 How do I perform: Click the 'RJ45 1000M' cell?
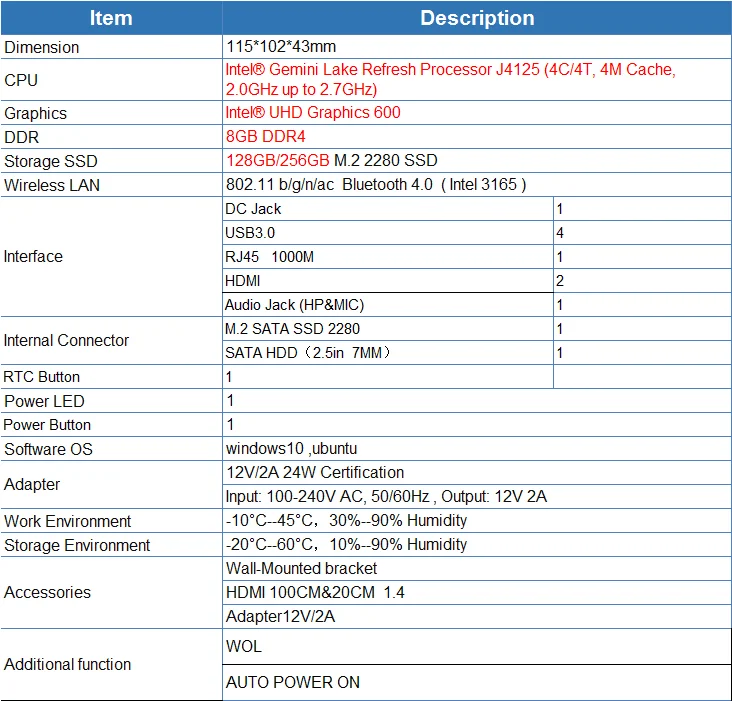(388, 257)
